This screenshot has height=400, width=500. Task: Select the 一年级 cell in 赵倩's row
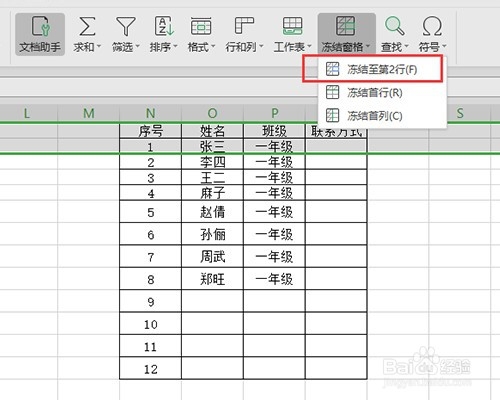click(274, 212)
